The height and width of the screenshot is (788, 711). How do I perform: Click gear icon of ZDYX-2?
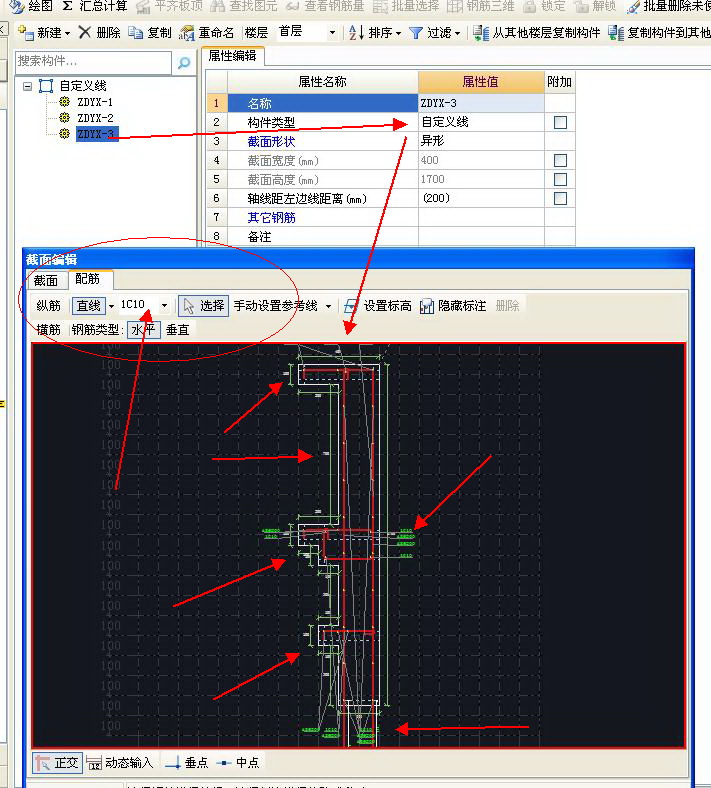click(x=64, y=118)
